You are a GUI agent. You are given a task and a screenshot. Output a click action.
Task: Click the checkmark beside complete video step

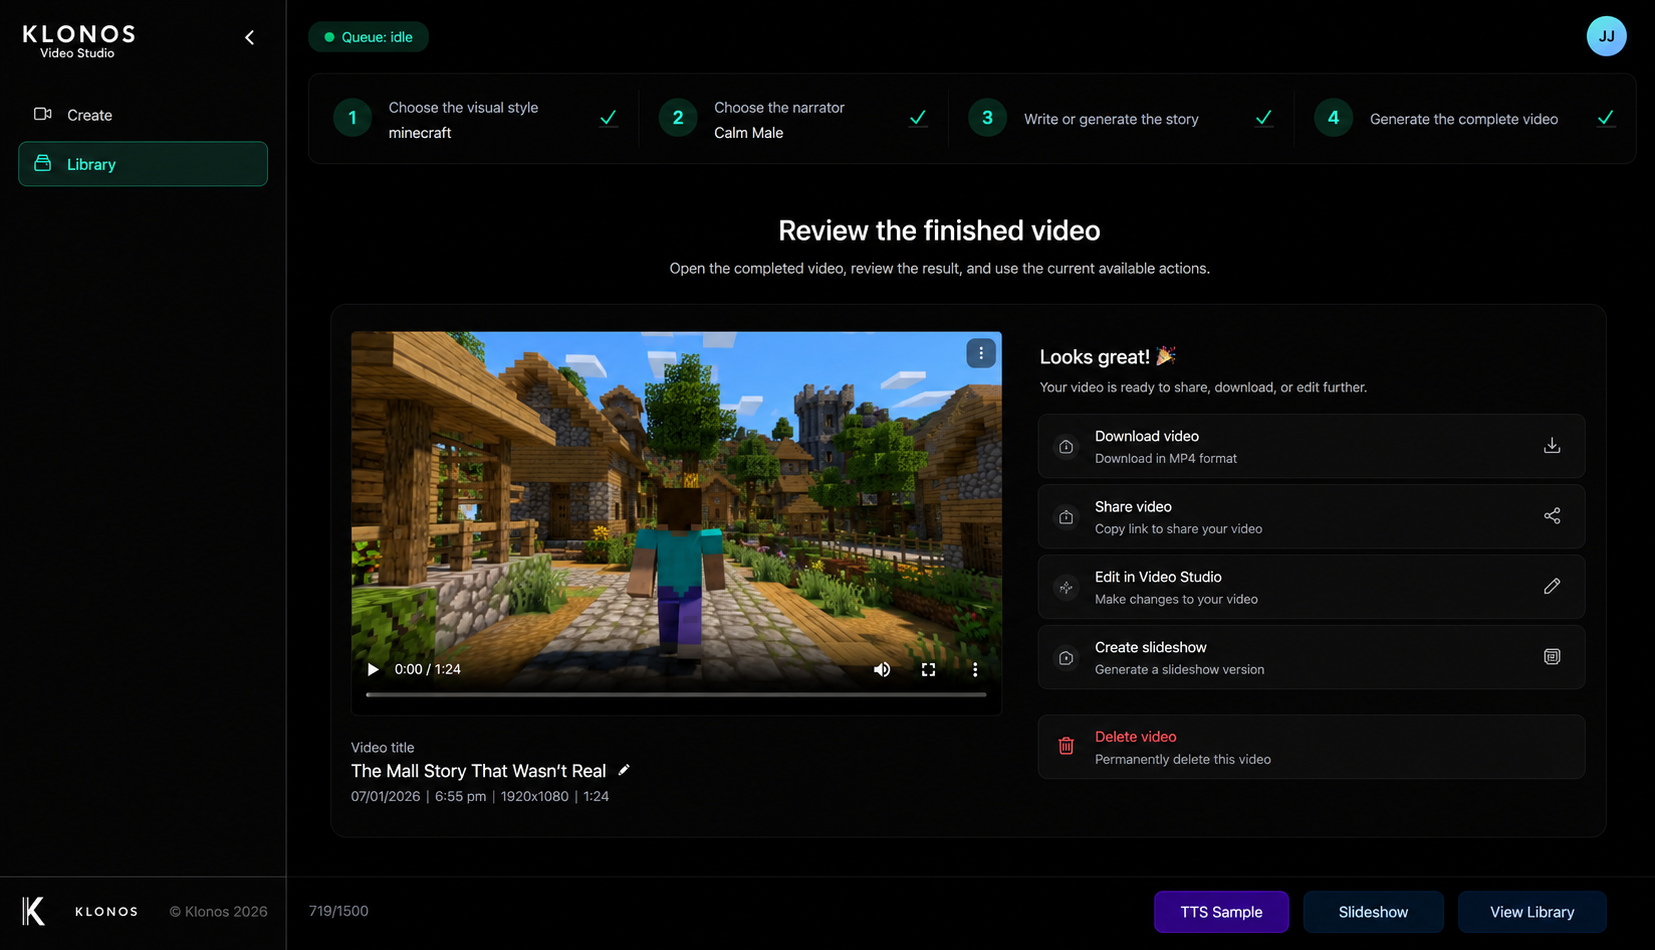tap(1606, 118)
